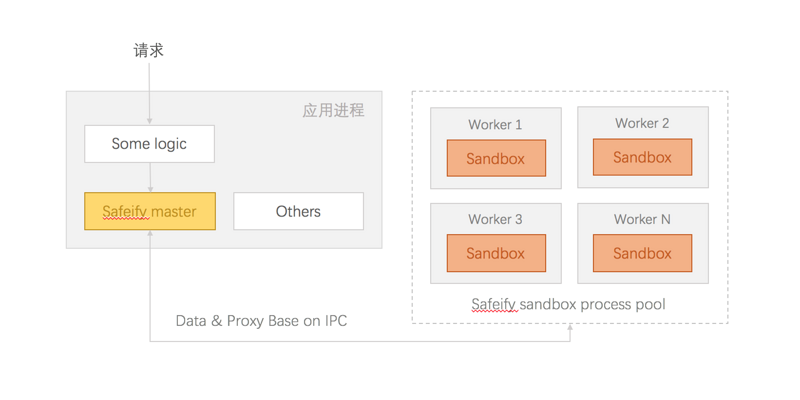Click the Some logic box
This screenshot has height=400, width=800.
click(149, 144)
